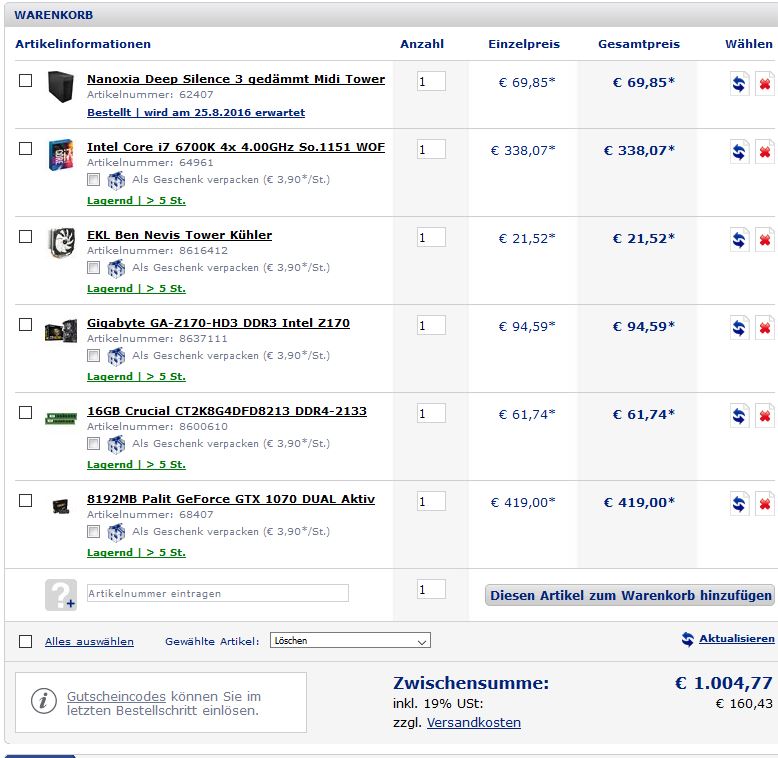Image resolution: width=778 pixels, height=758 pixels.
Task: Select the Palit GTX 1070 row checkbox
Action: click(25, 501)
